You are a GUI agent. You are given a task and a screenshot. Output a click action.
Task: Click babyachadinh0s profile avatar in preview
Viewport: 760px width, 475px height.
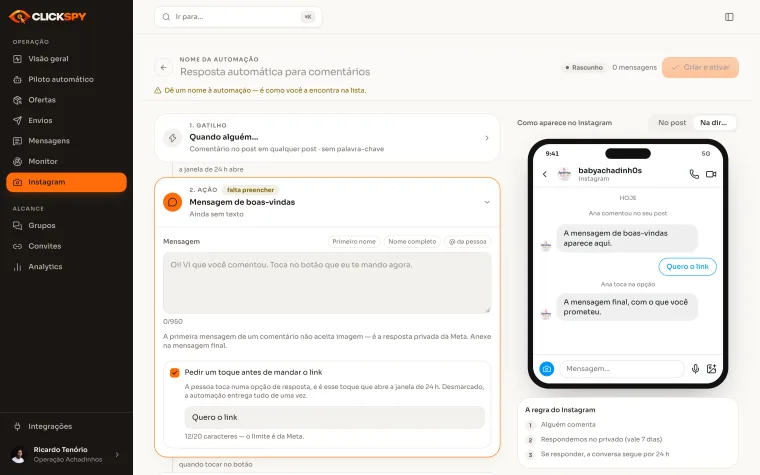click(564, 174)
